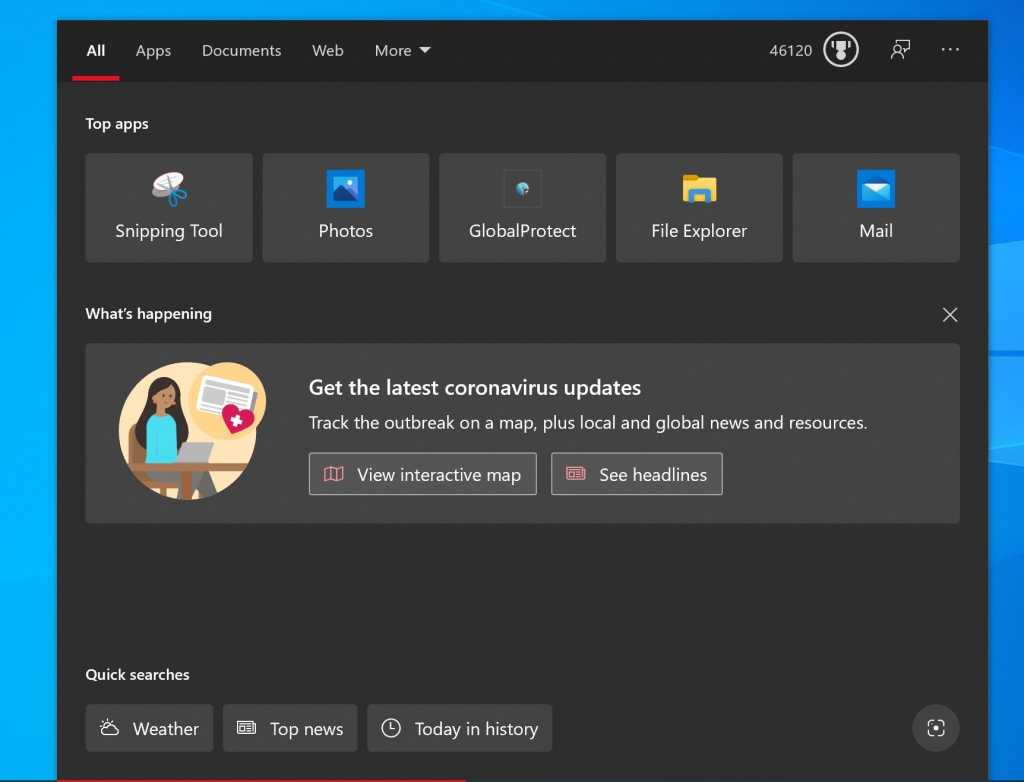
Task: Open the GlobalProtect app tile
Action: coord(522,208)
